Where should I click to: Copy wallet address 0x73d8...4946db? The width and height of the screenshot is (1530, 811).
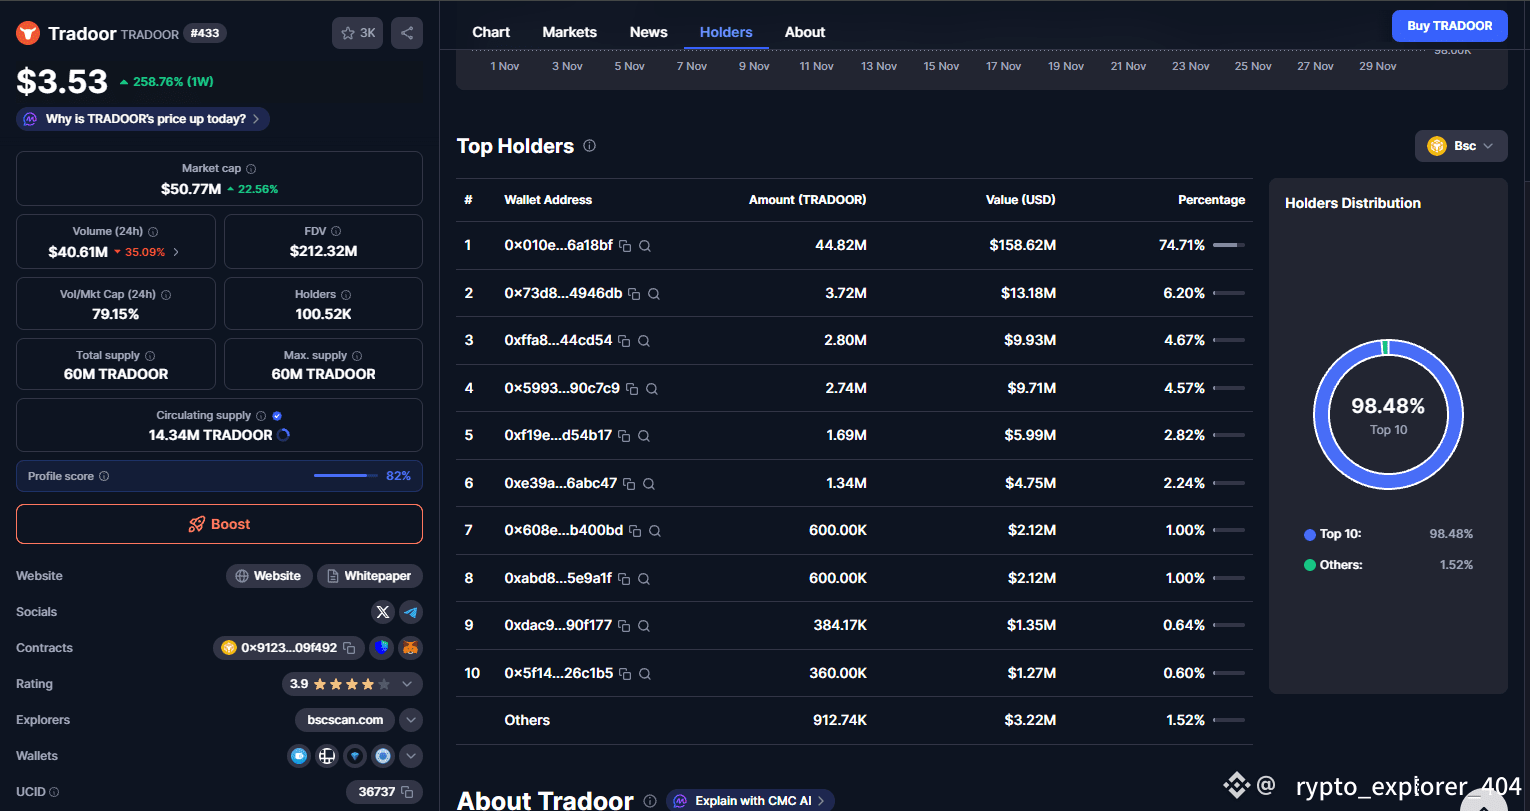(x=634, y=294)
